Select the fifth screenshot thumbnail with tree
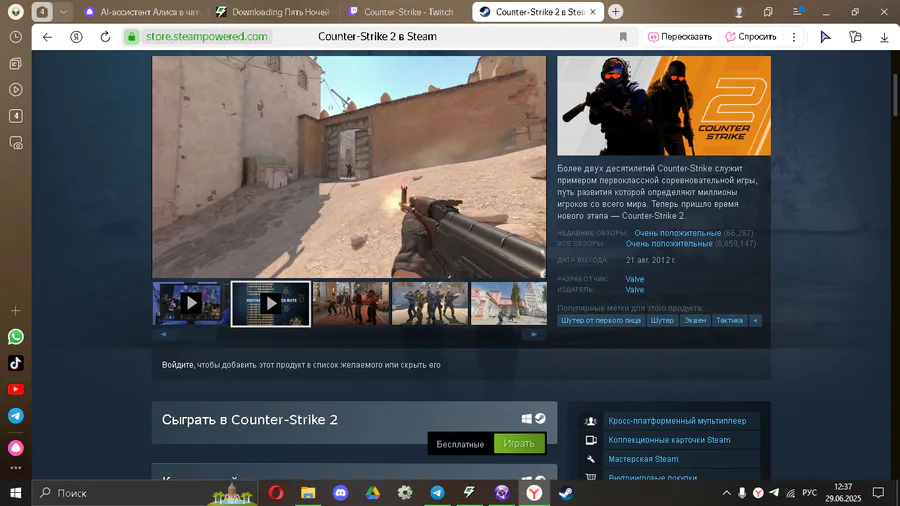The width and height of the screenshot is (900, 506). 509,303
